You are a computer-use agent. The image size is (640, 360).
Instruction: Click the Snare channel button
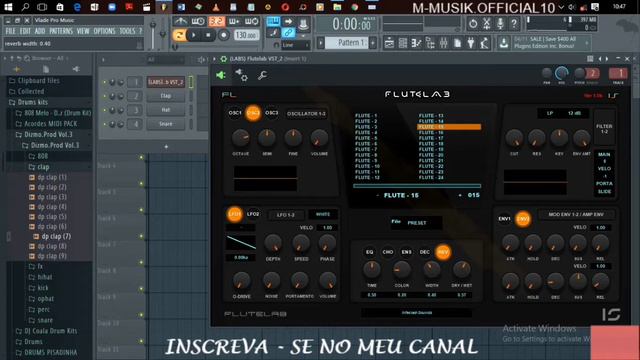tap(166, 124)
